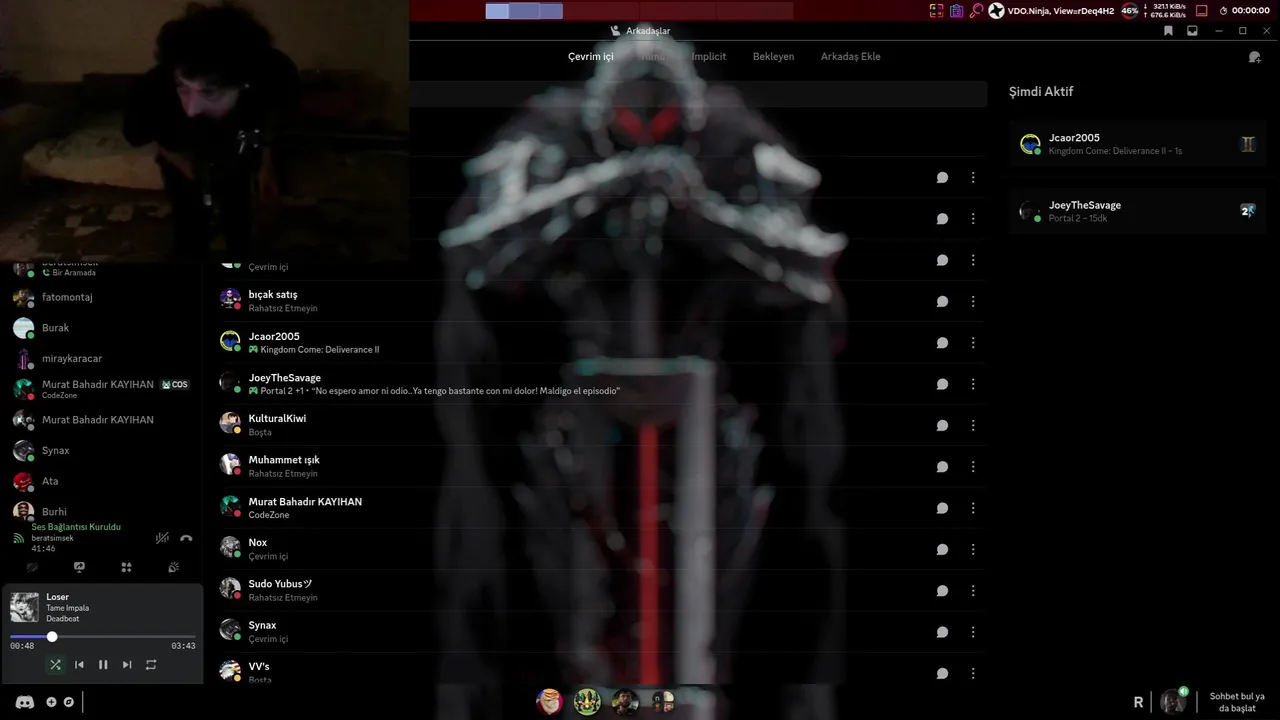Open the bookmarks icon in title bar
This screenshot has height=720, width=1280.
pos(1168,31)
